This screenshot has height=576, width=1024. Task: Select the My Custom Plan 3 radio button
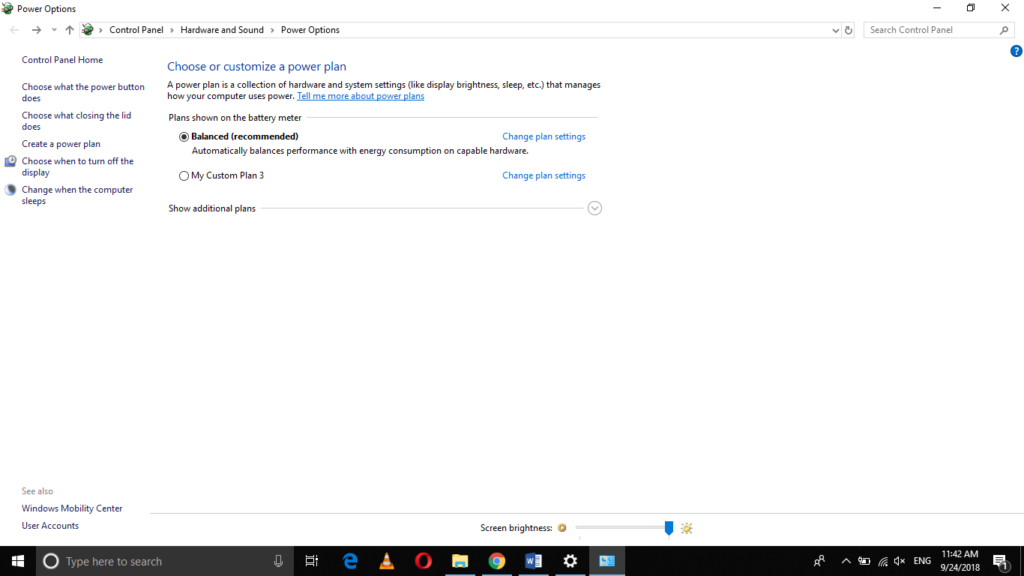click(x=183, y=175)
